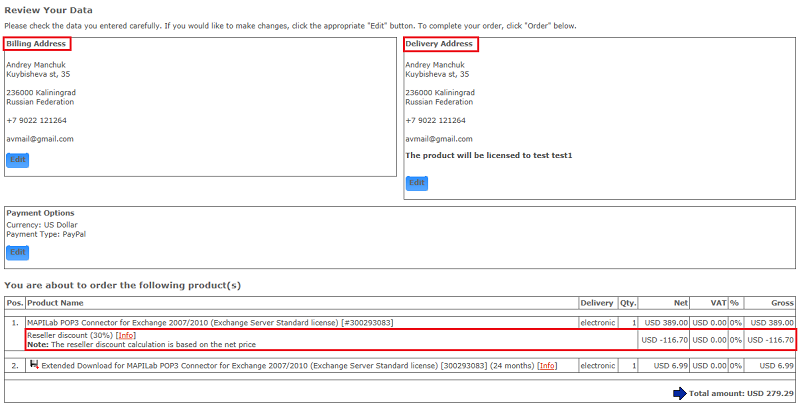Click the Net price USD 389.00 in row 1
This screenshot has width=800, height=408.
click(666, 323)
